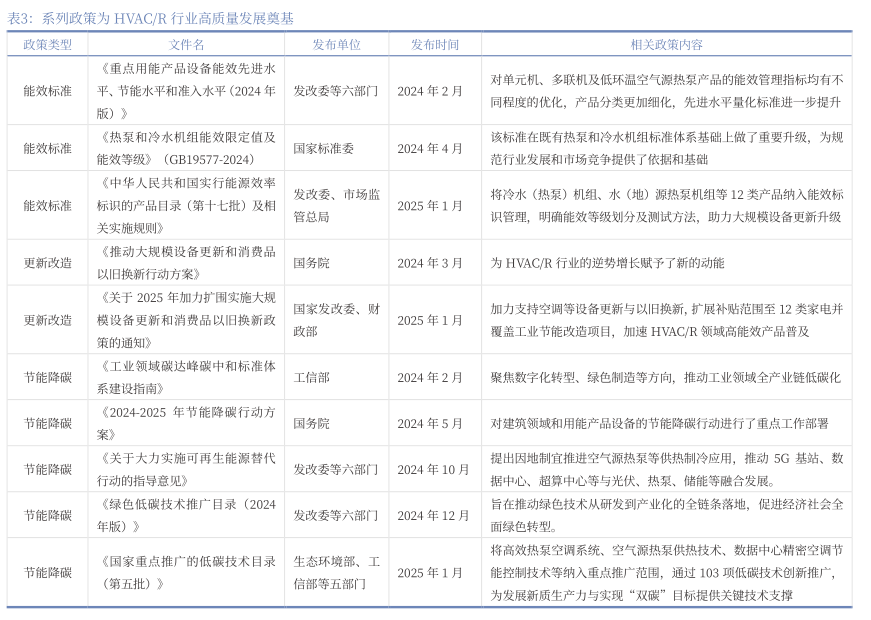871x620 pixels.
Task: Click the 2024 年 4 月 date cell
Action: tap(430, 148)
